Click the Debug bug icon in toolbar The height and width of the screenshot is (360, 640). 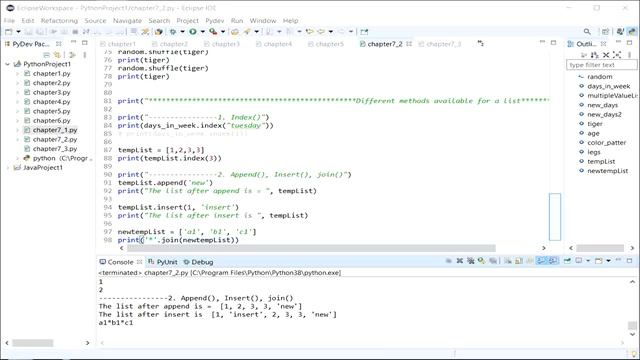[x=173, y=31]
